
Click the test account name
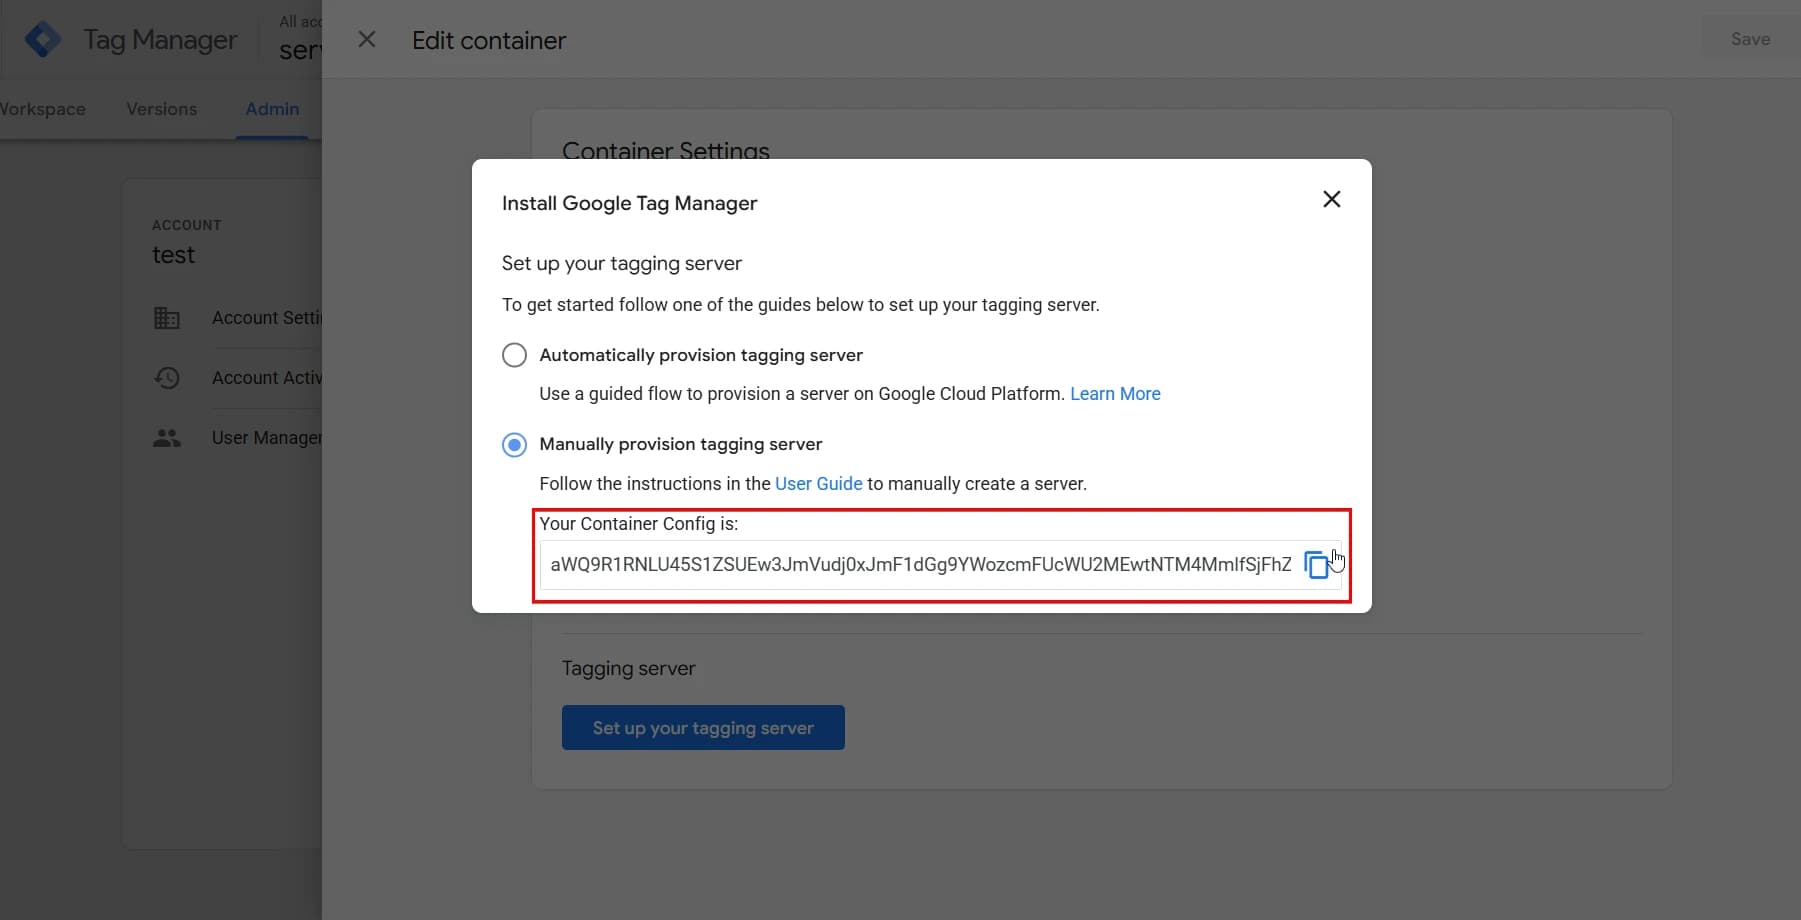click(174, 255)
